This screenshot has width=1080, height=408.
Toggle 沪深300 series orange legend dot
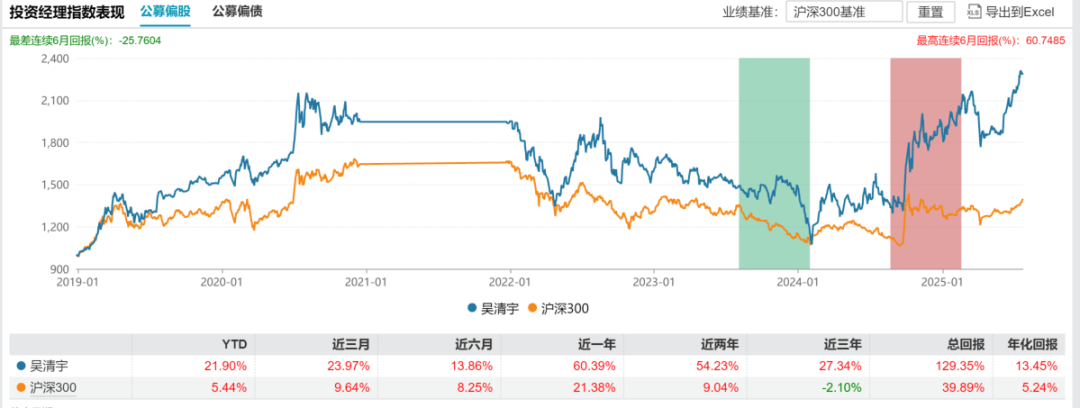[x=532, y=307]
